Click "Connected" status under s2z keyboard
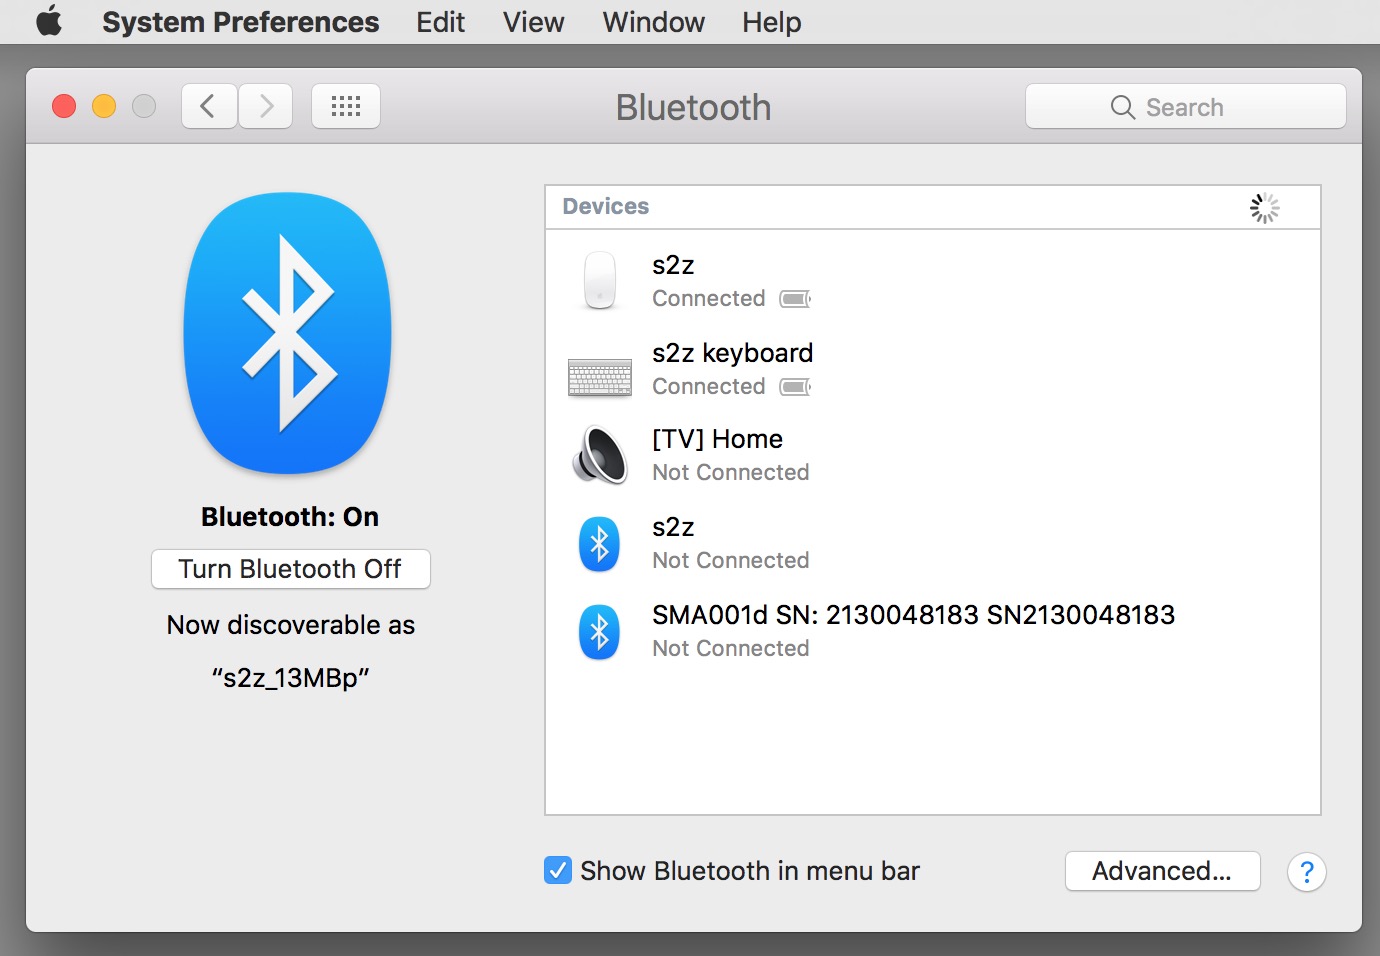1380x956 pixels. tap(708, 386)
